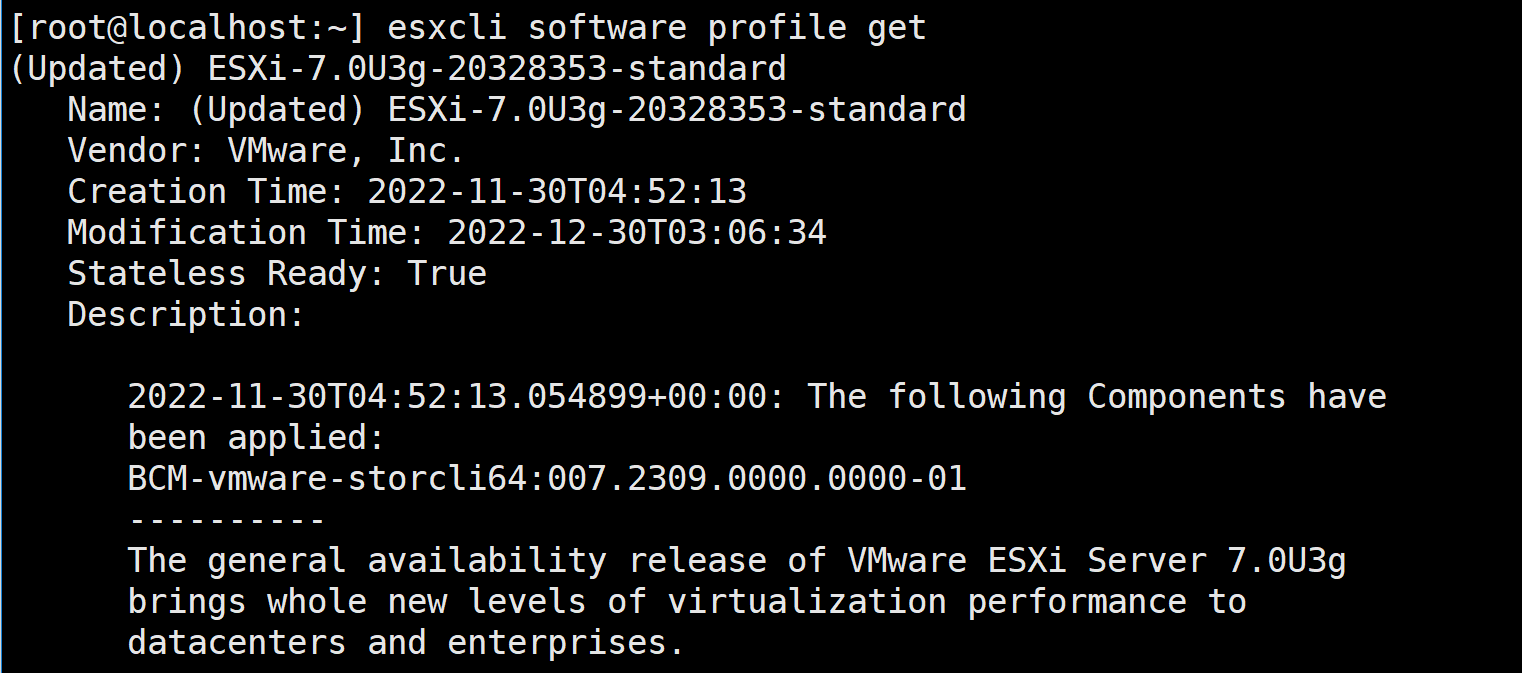Click the dashed separator line
This screenshot has height=673, width=1522.
point(226,520)
